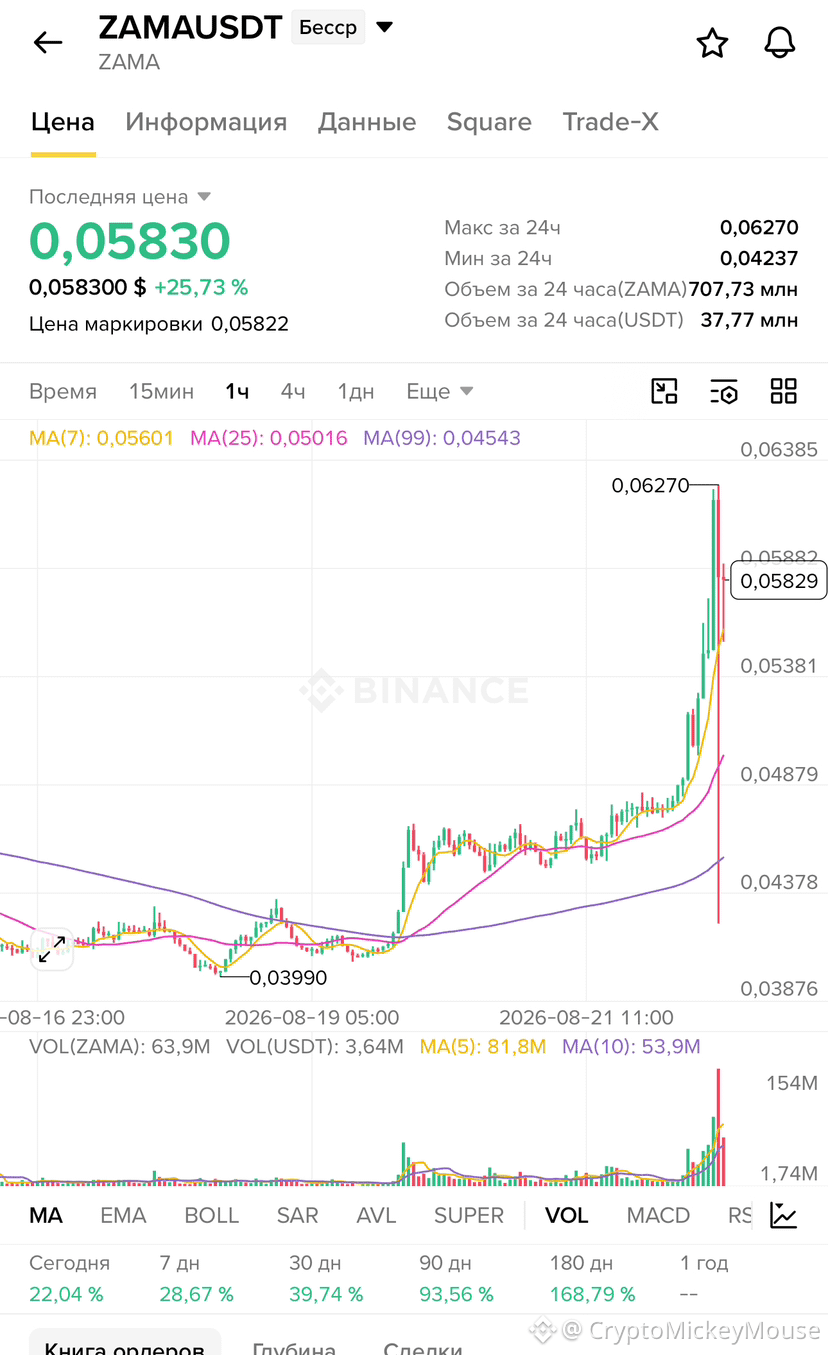Toggle the SUPER indicator

coord(469,1215)
